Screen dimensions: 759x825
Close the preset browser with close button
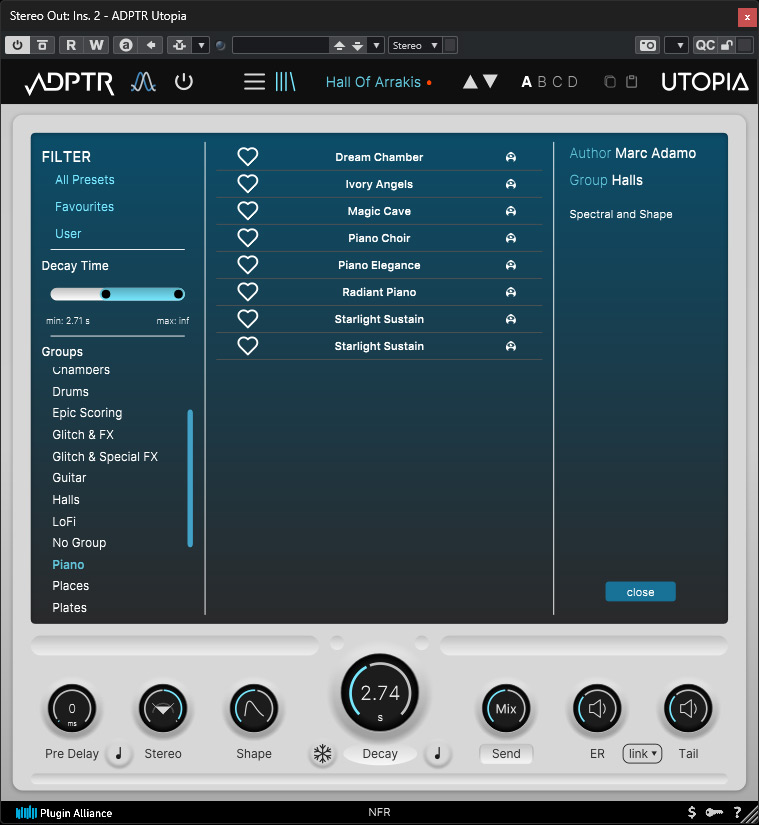pos(640,592)
